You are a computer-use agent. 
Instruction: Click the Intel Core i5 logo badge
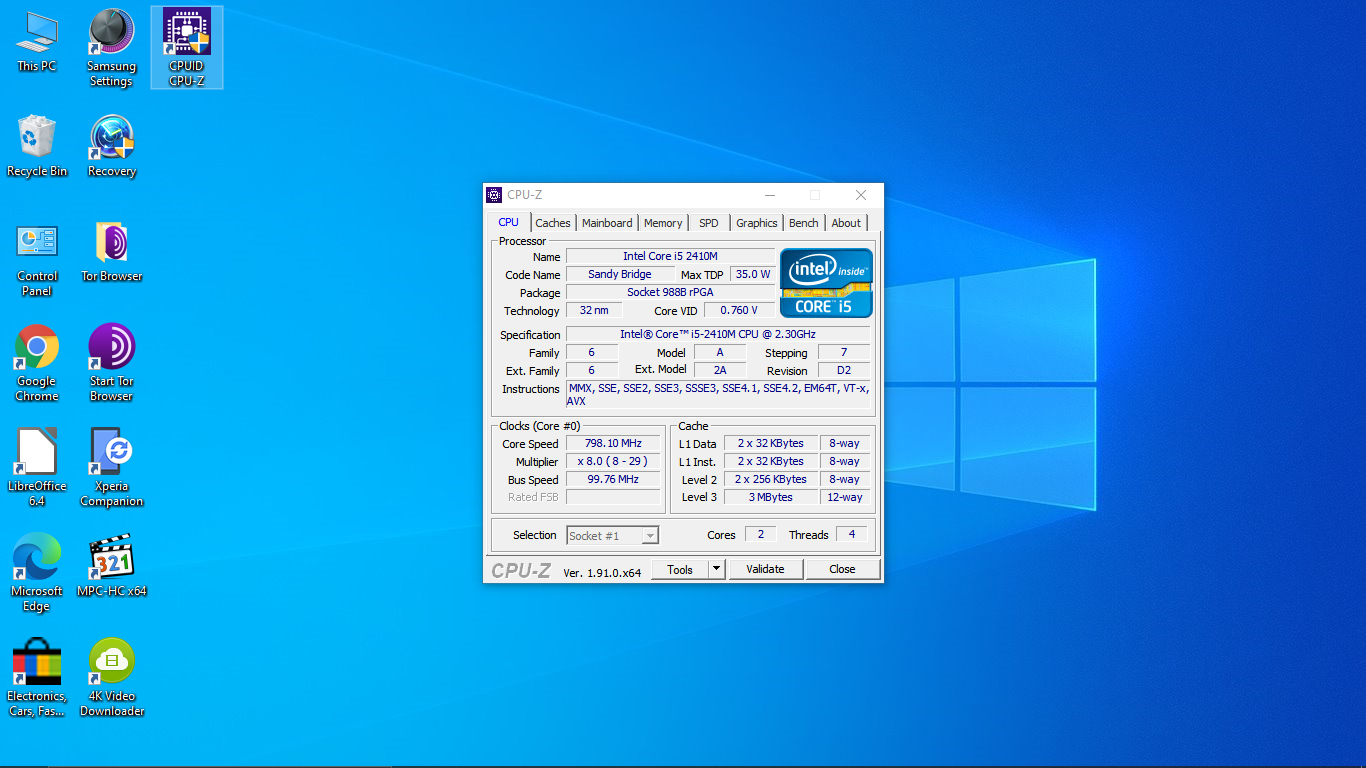click(x=826, y=283)
